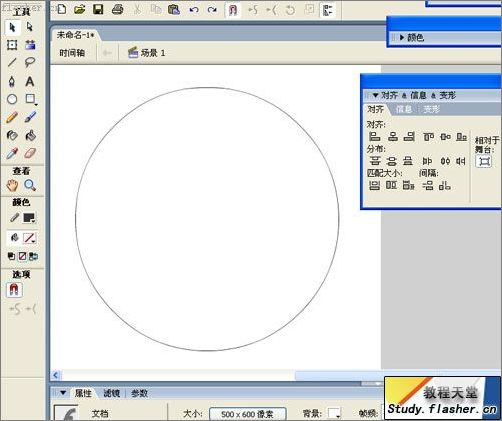Select the Rectangle tool
The width and height of the screenshot is (502, 421).
pyautogui.click(x=31, y=99)
